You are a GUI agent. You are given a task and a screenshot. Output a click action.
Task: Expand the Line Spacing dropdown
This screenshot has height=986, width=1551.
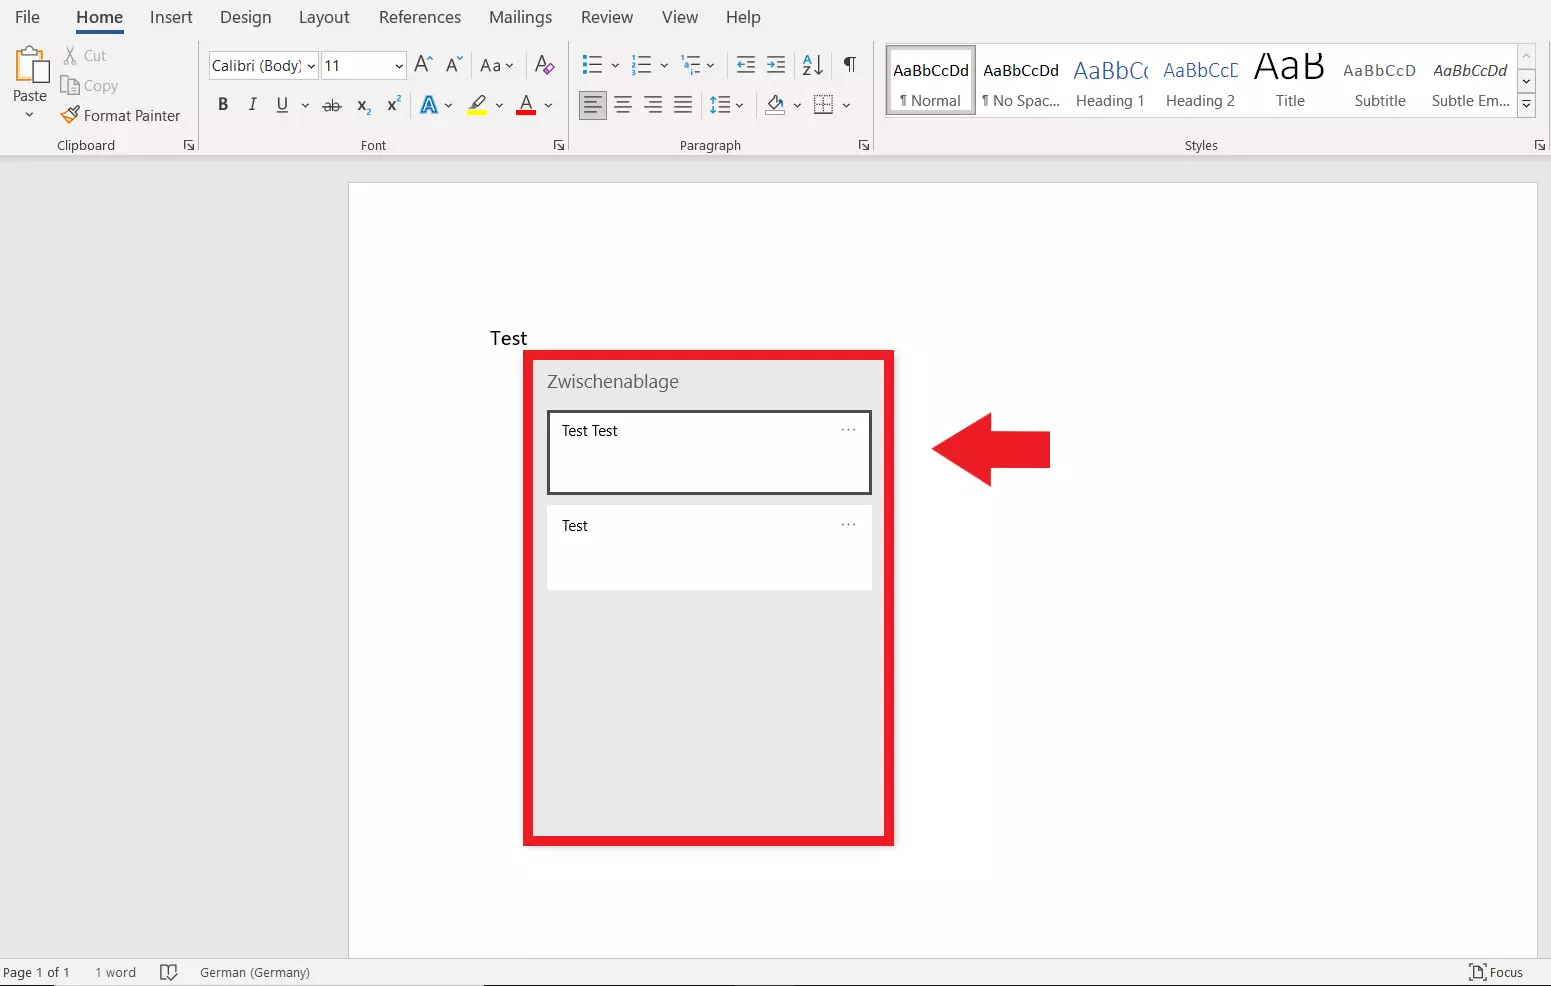pyautogui.click(x=740, y=105)
